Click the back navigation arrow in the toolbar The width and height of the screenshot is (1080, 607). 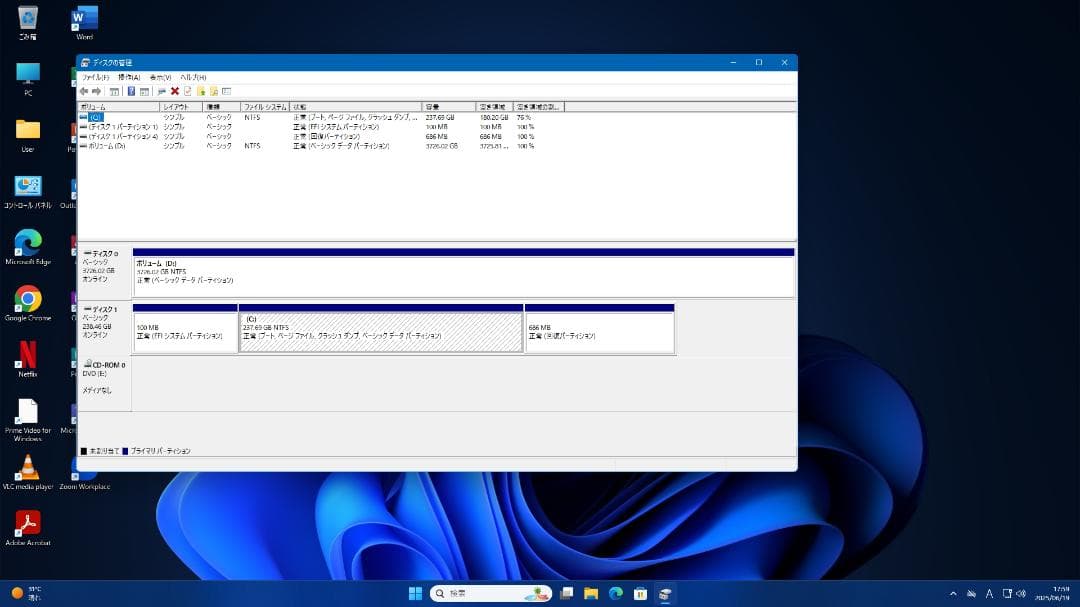point(85,91)
